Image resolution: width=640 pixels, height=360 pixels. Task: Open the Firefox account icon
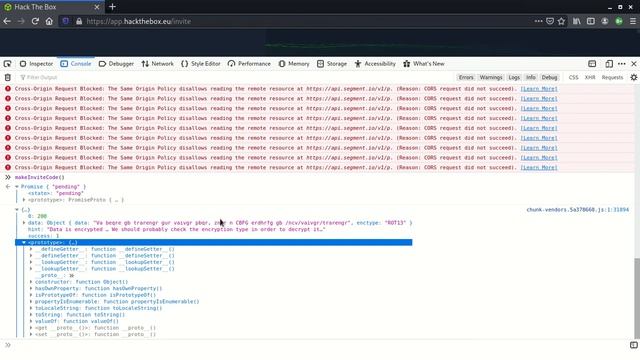[605, 21]
